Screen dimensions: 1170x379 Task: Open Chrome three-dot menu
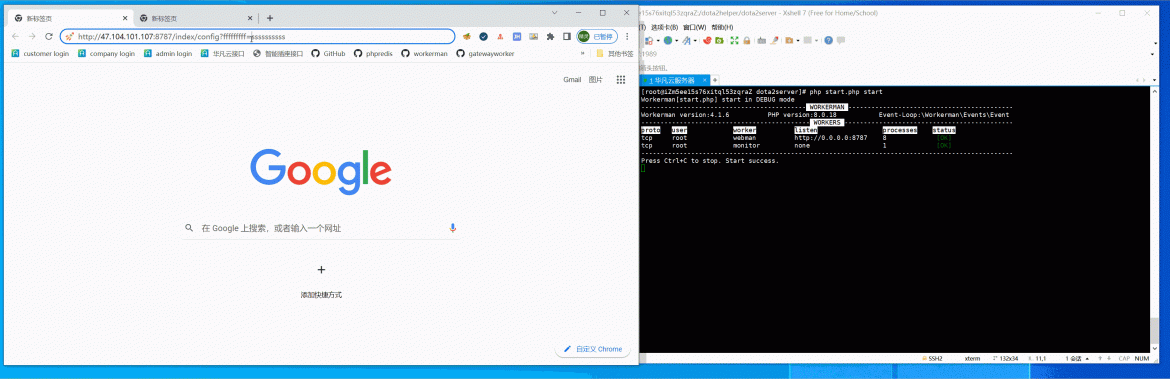tap(627, 37)
